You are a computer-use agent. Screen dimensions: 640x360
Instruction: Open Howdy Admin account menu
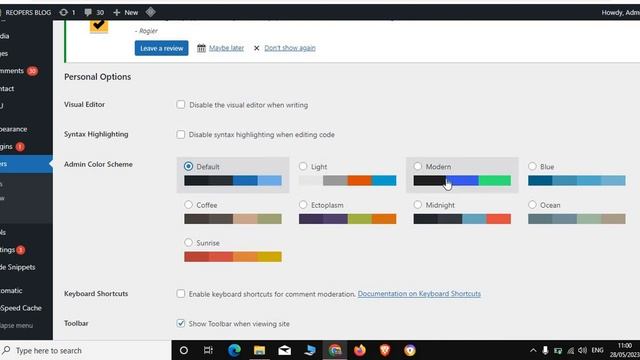click(x=620, y=13)
